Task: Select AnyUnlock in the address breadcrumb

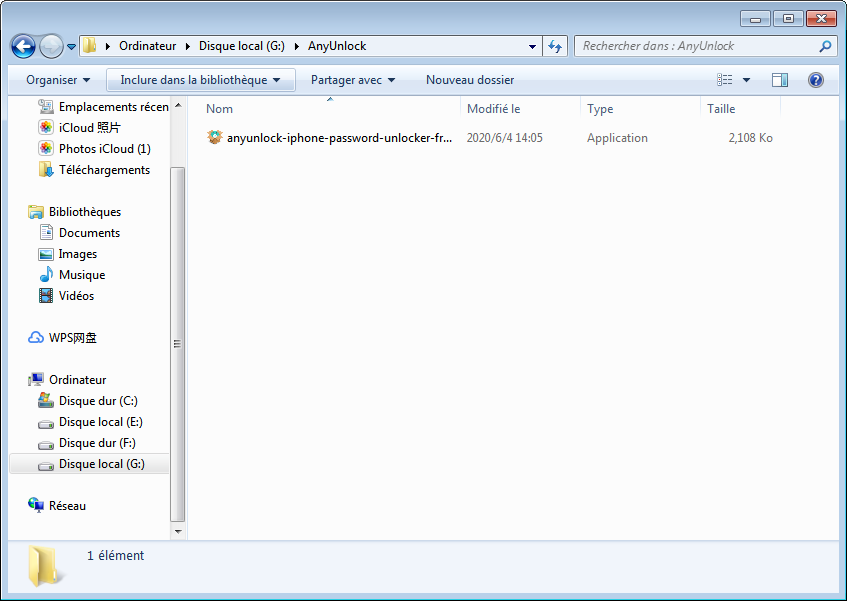Action: 337,46
